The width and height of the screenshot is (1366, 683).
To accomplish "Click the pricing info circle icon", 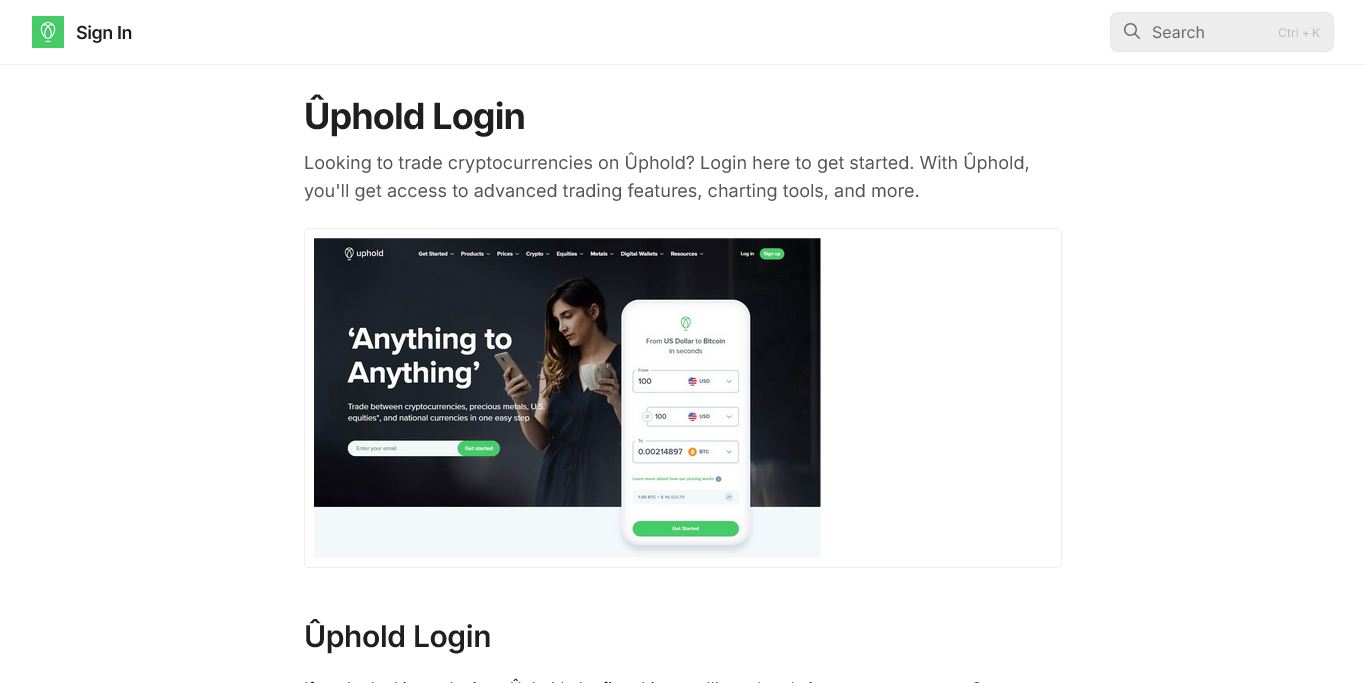I will [x=718, y=479].
